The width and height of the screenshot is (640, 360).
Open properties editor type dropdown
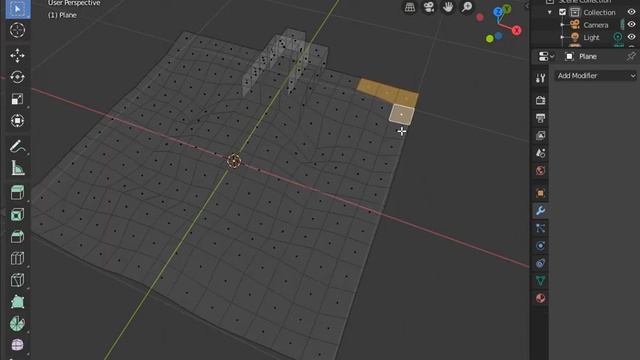point(546,57)
